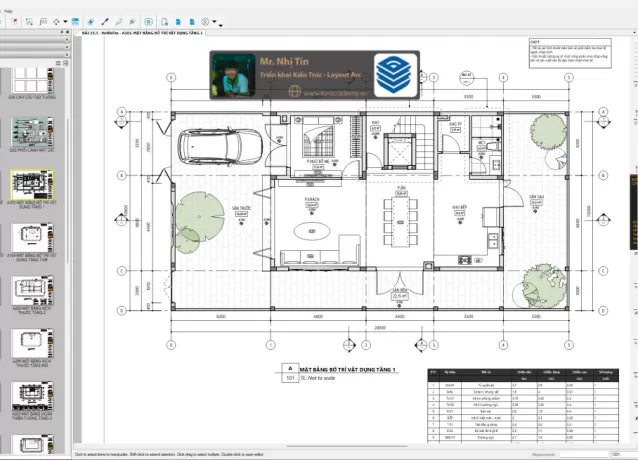The width and height of the screenshot is (638, 460).
Task: Click the 20000 overall dimension text
Action: (379, 327)
